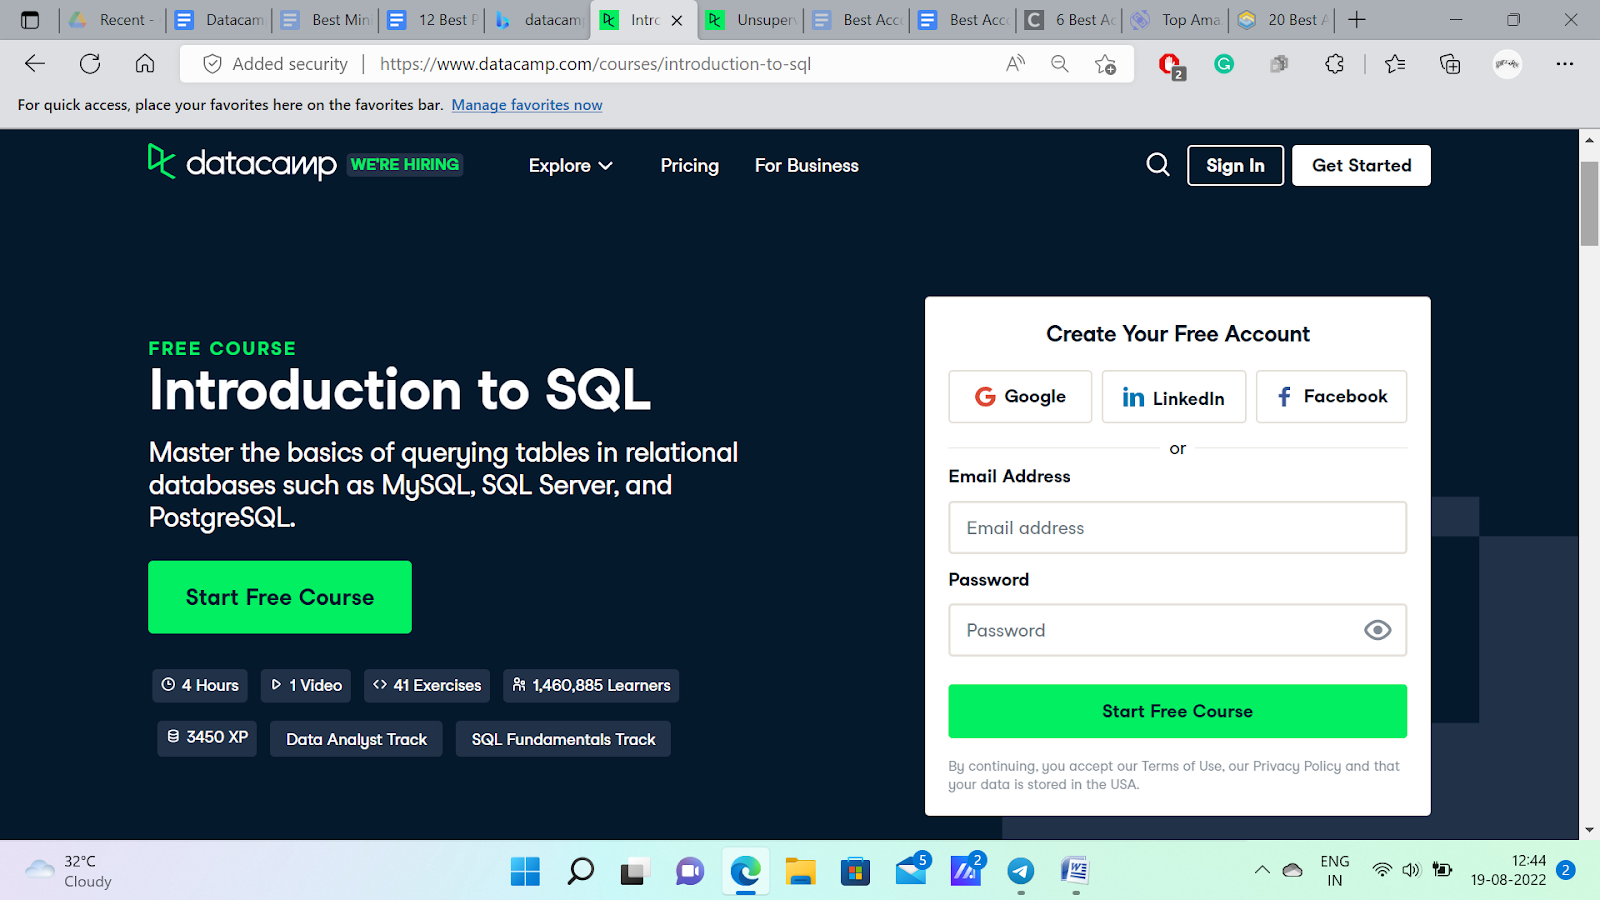Open the DataCamp site search
Image resolution: width=1600 pixels, height=900 pixels.
(x=1158, y=165)
